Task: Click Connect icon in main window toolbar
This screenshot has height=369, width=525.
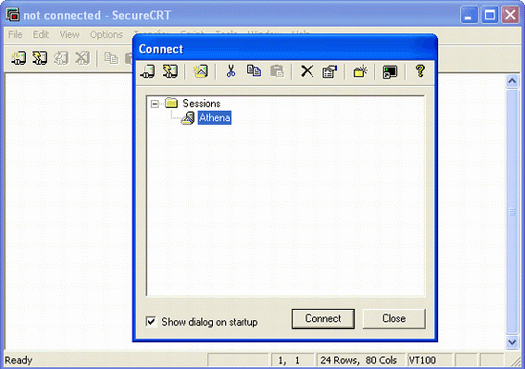Action: (x=18, y=58)
